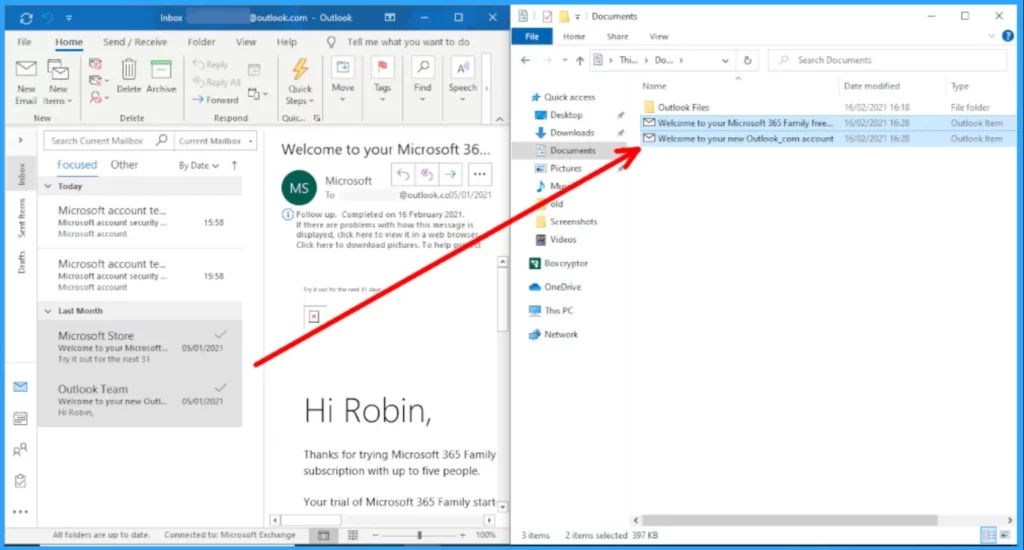
Task: Archive the selected message
Action: click(161, 76)
